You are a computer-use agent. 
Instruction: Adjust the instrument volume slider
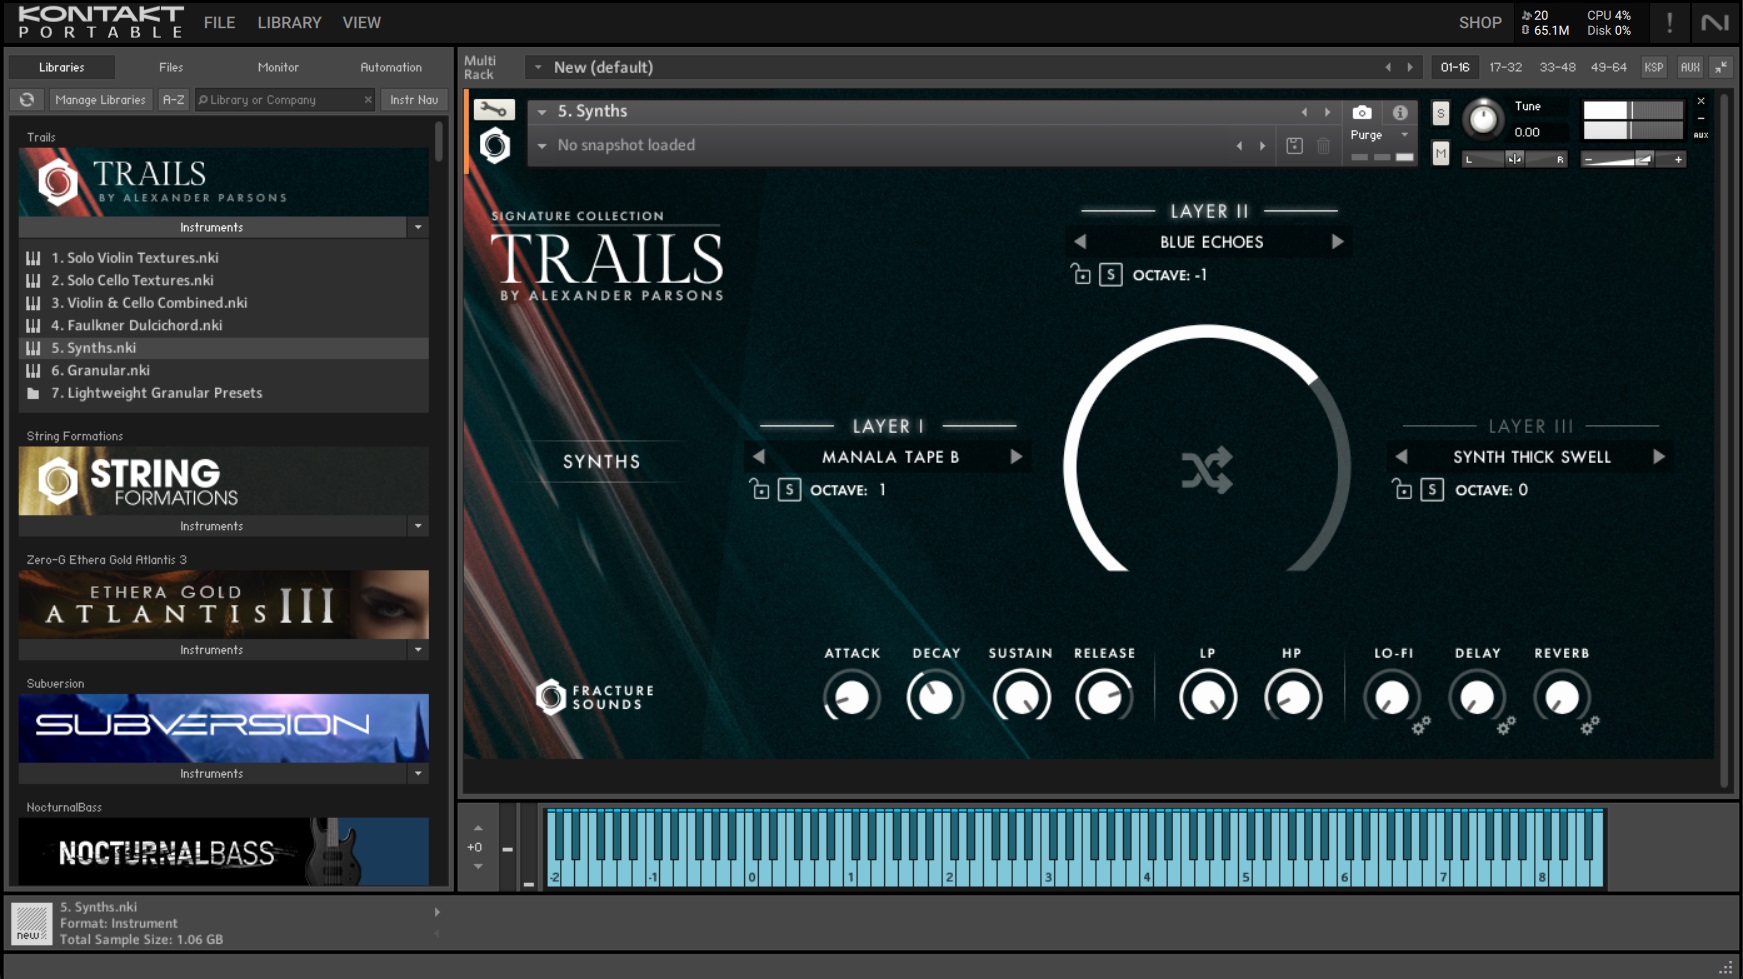click(x=1632, y=159)
